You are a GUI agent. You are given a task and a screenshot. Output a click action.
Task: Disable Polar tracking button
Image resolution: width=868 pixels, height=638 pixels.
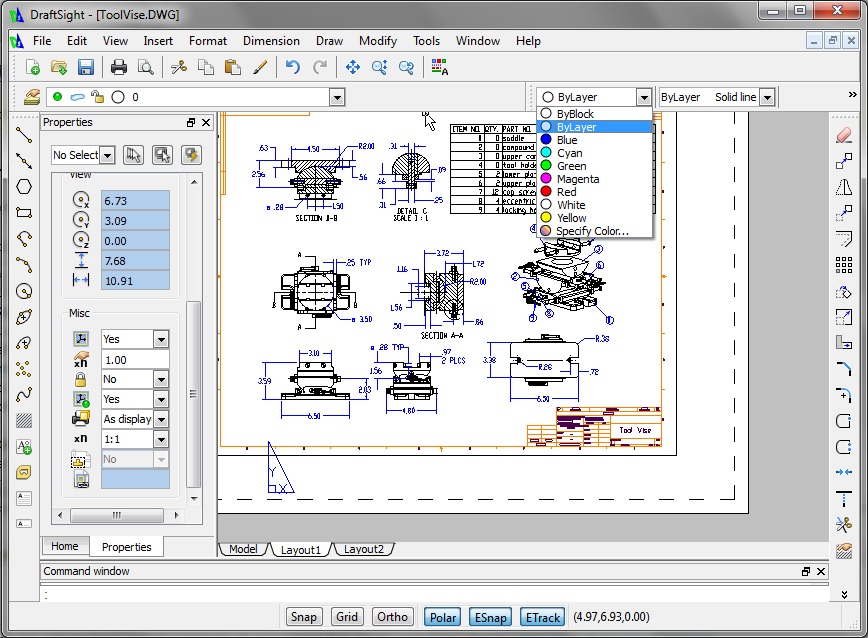pos(443,617)
